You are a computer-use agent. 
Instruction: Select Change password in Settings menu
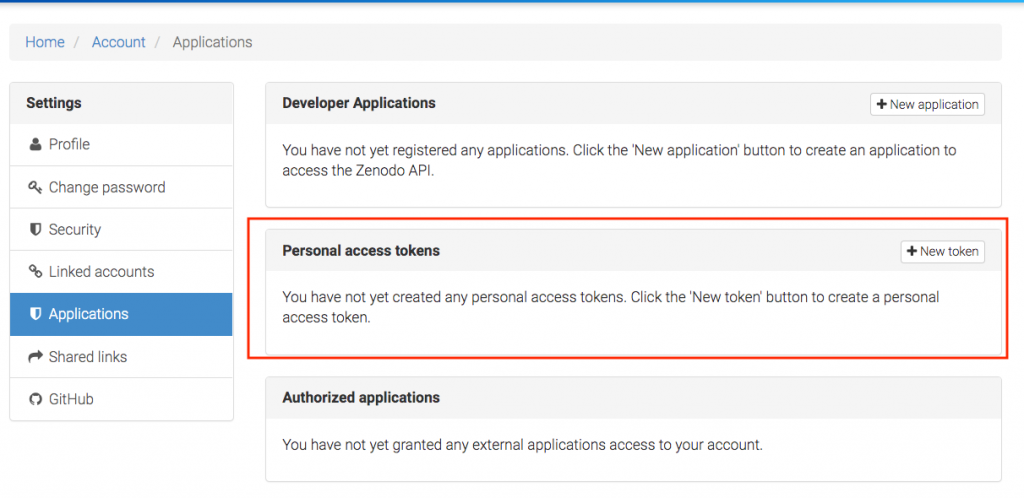[x=121, y=187]
